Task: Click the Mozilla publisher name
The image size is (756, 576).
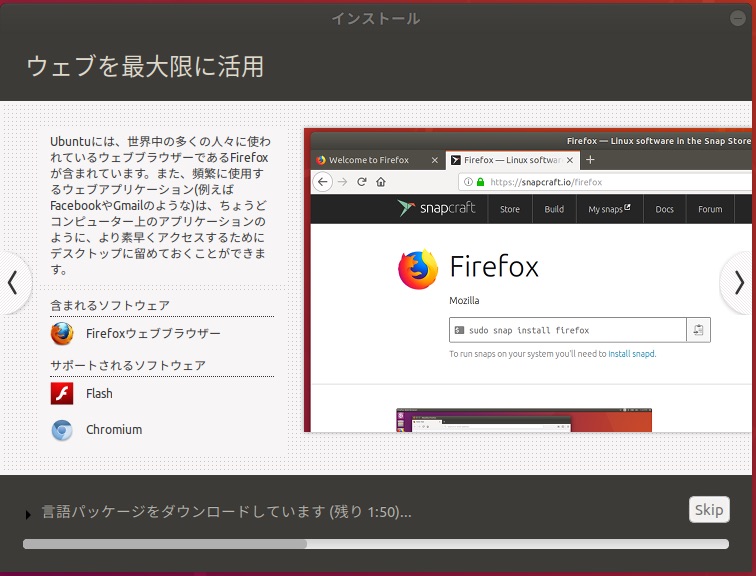Action: (x=464, y=300)
